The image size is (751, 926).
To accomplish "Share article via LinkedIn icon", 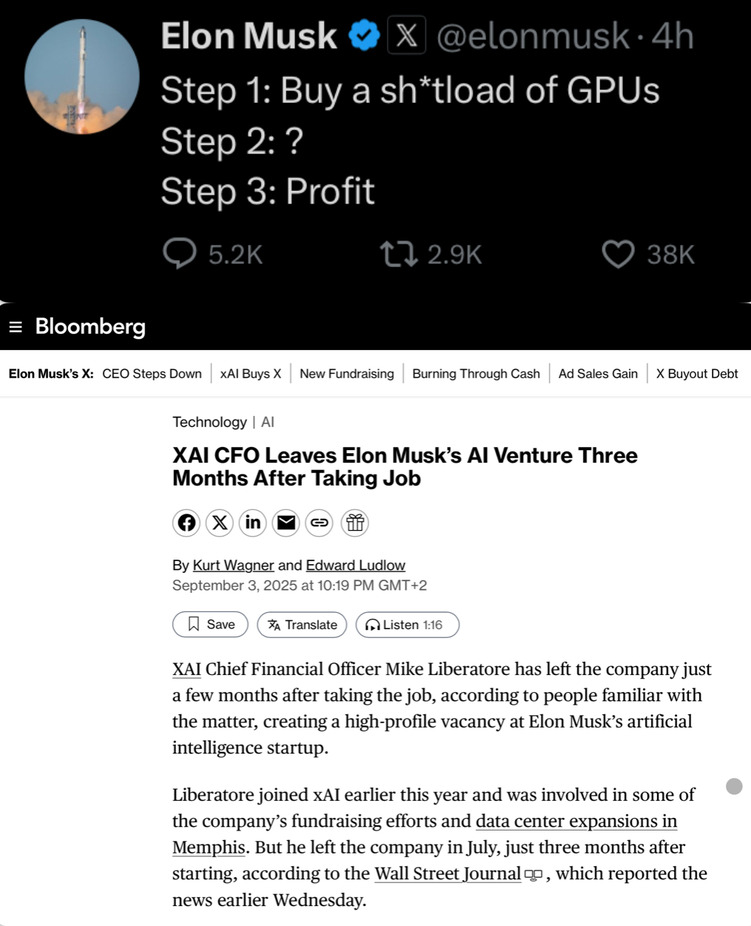I will click(253, 522).
